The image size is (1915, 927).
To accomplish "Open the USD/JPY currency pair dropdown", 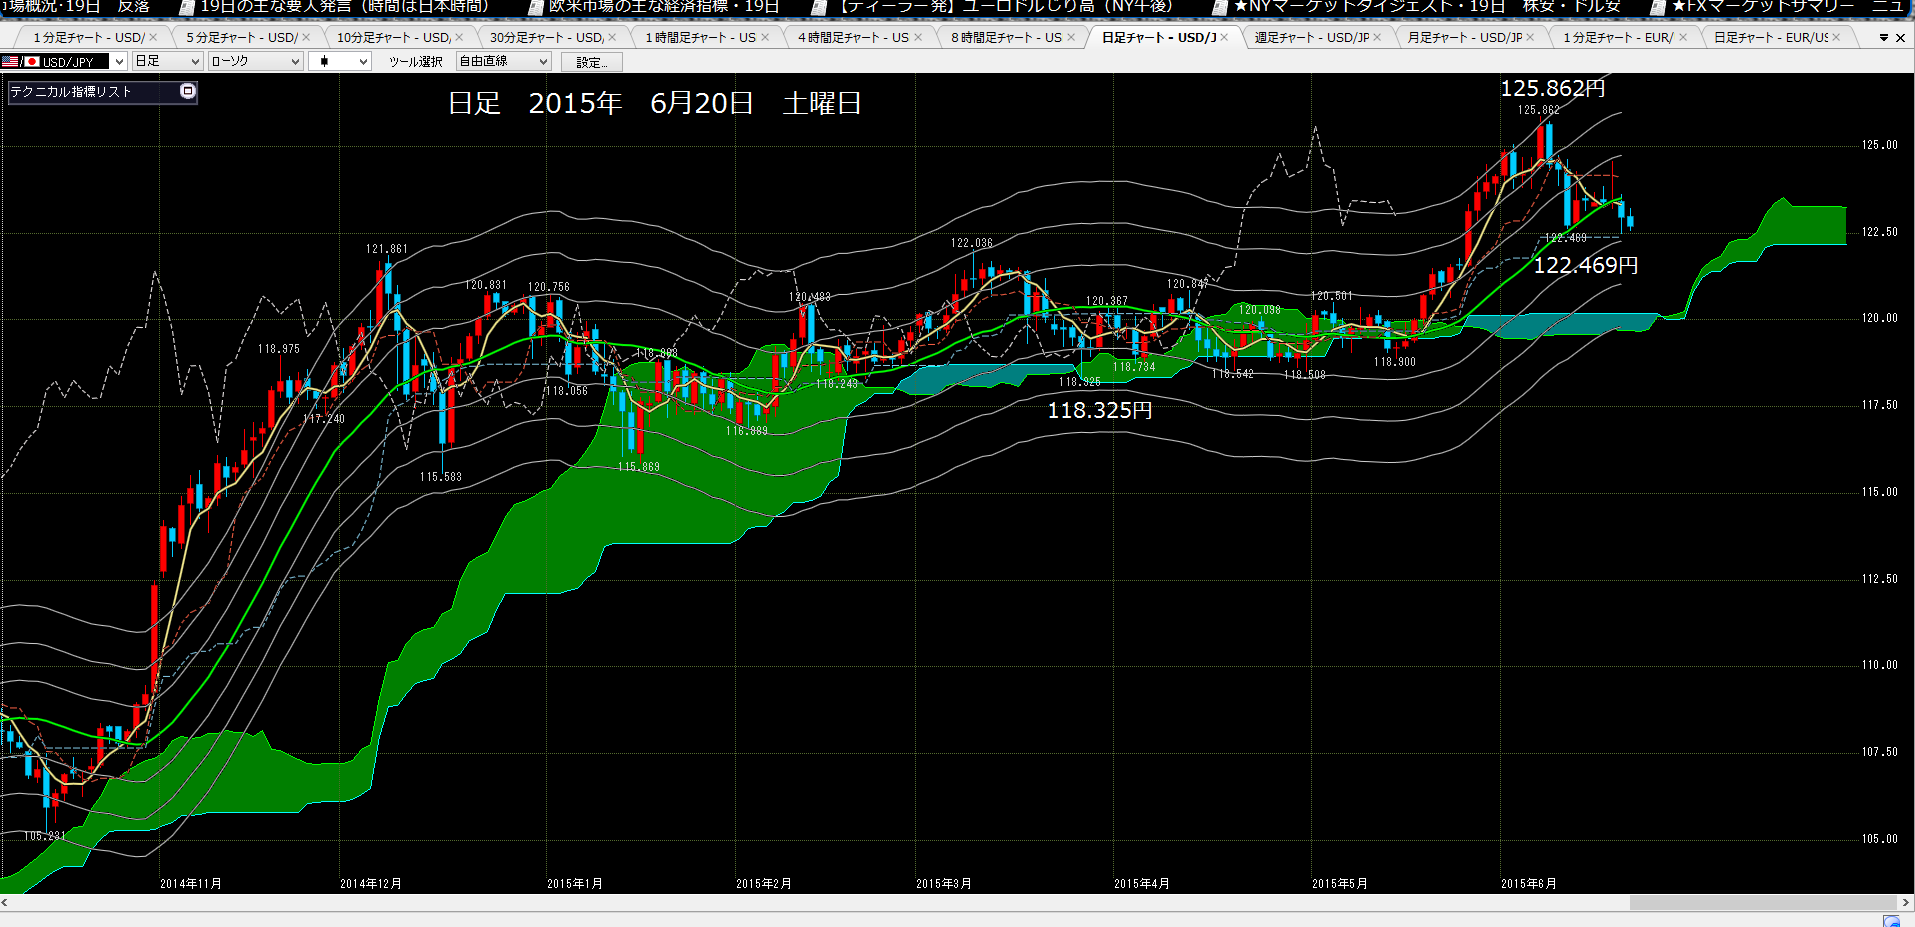I will point(119,62).
